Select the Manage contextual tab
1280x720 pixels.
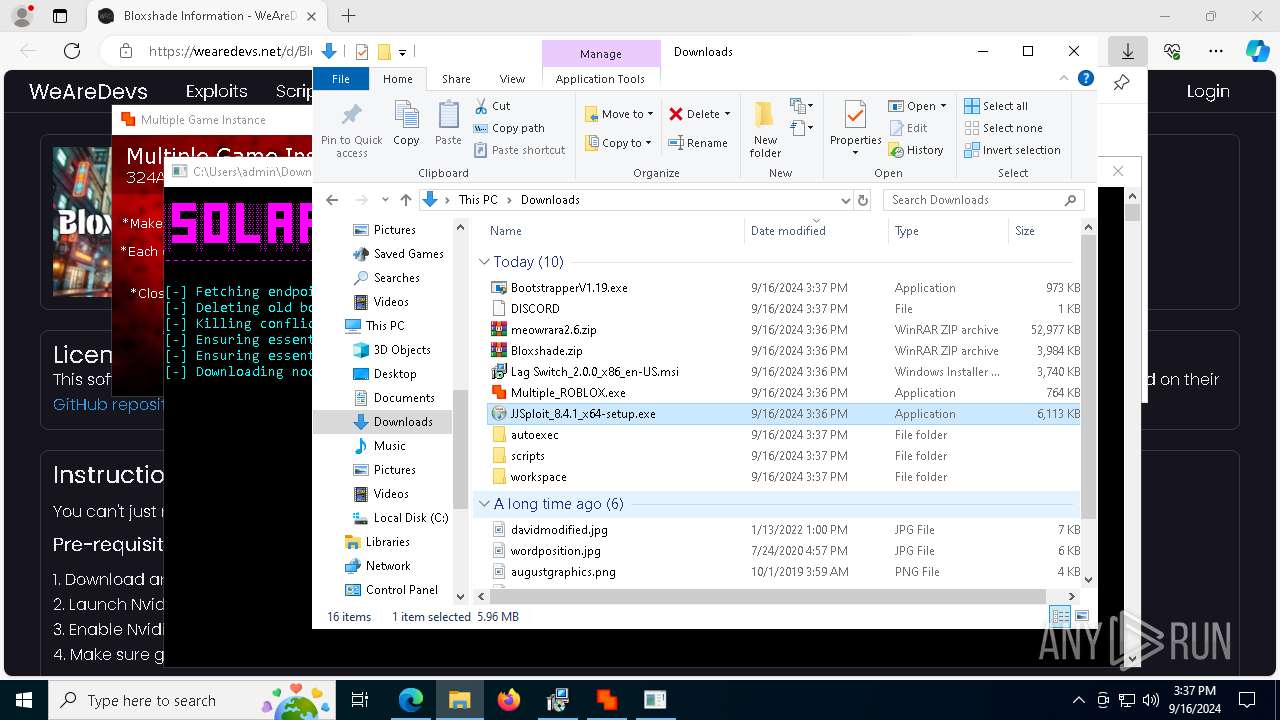(601, 54)
